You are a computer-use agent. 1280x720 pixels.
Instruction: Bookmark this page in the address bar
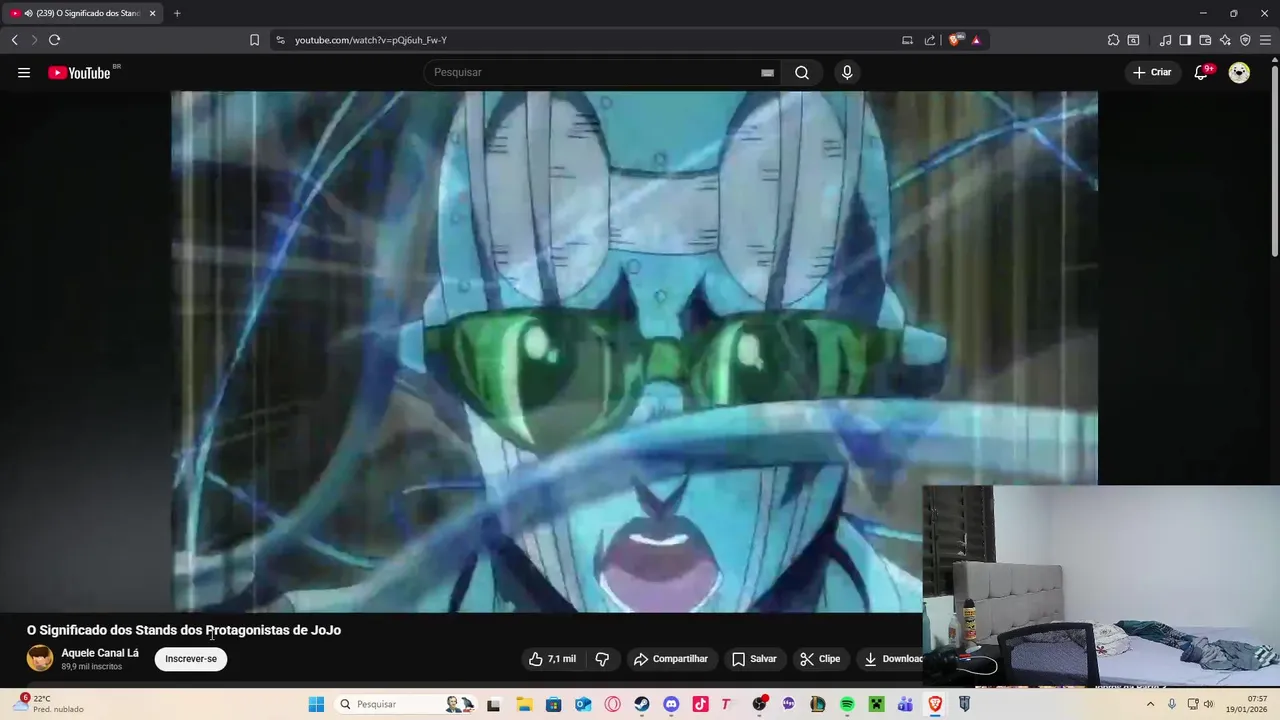coord(254,40)
